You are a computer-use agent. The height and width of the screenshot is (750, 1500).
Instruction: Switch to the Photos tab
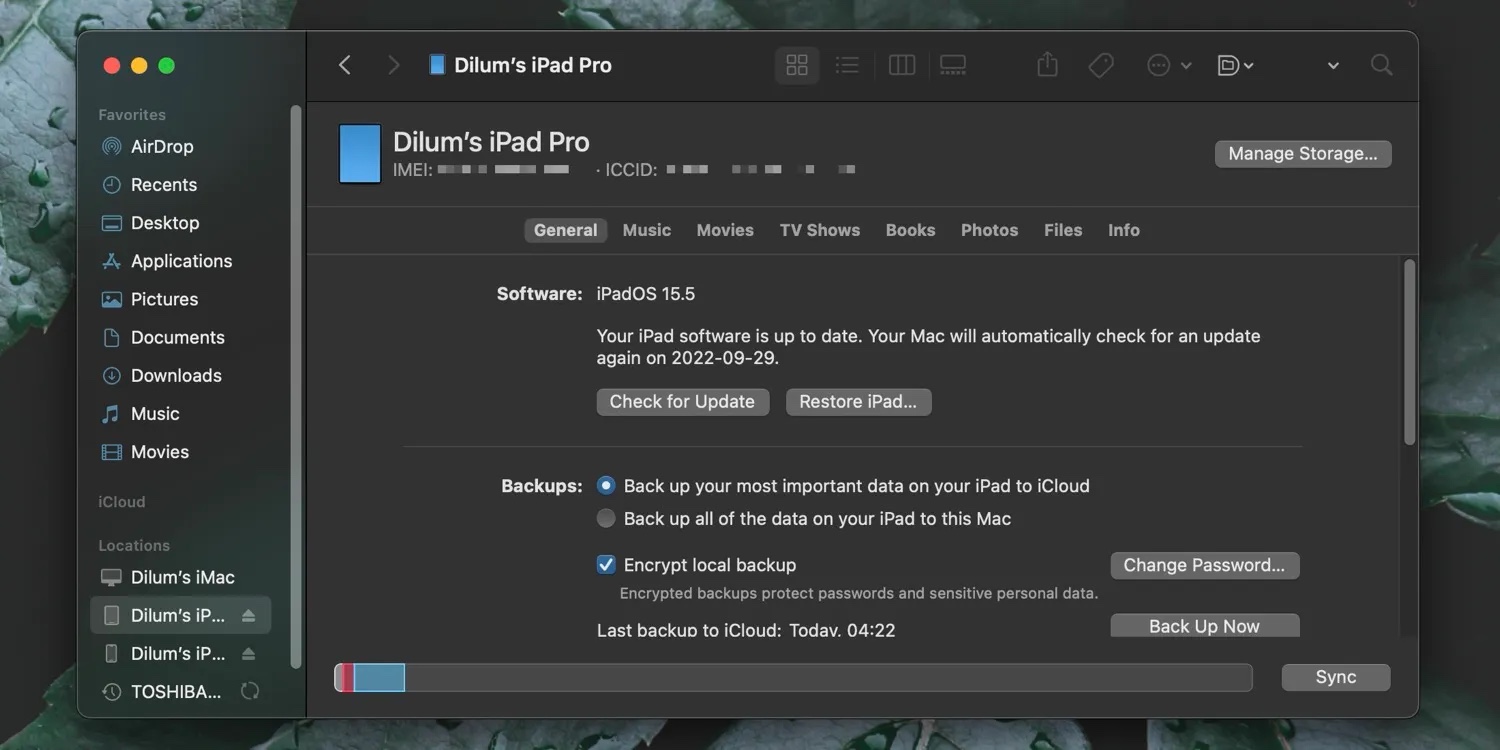tap(989, 230)
